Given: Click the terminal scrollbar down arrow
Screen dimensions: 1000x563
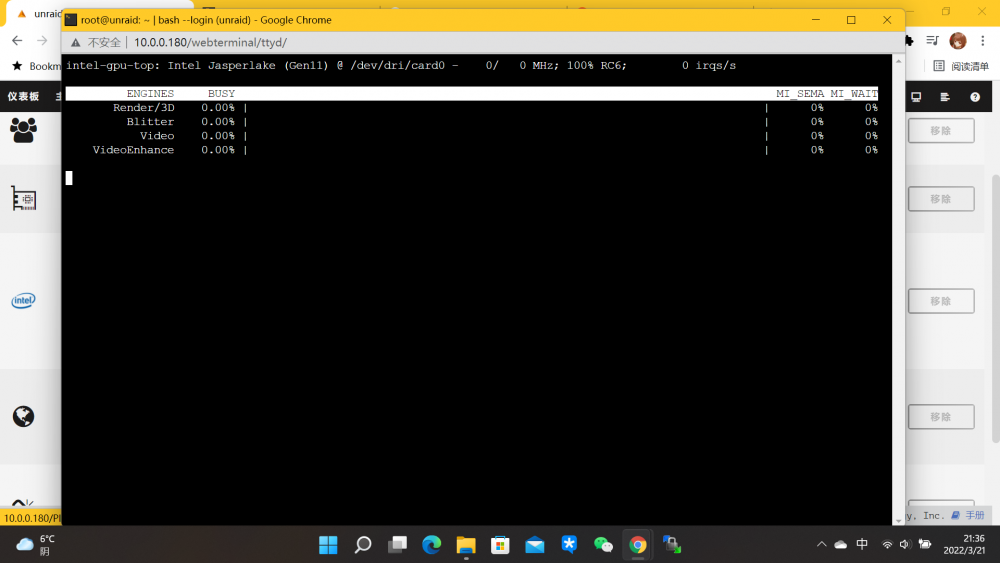Looking at the screenshot, I should point(899,520).
